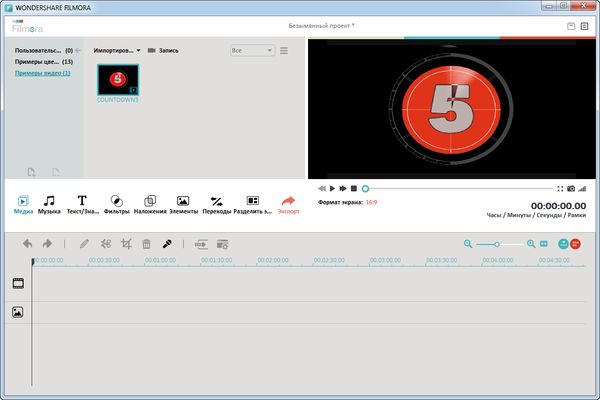
Task: Click the teal round track manager button
Action: click(x=563, y=244)
